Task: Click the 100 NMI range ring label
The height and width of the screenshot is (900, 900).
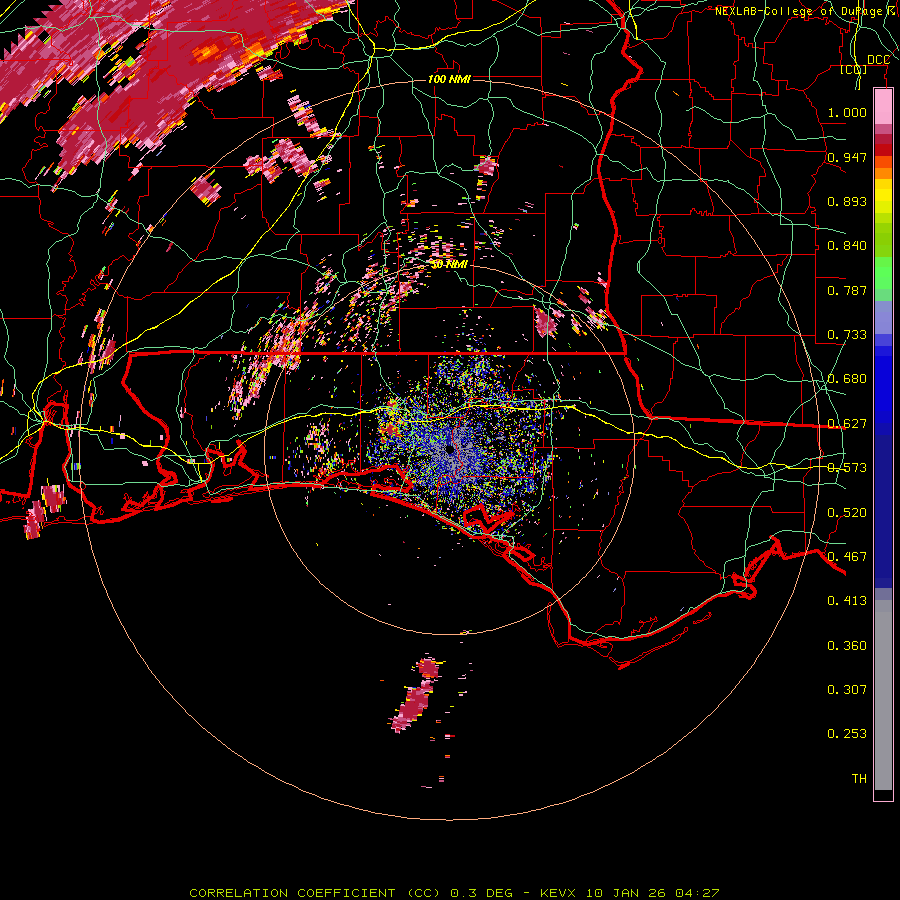Action: coord(449,79)
